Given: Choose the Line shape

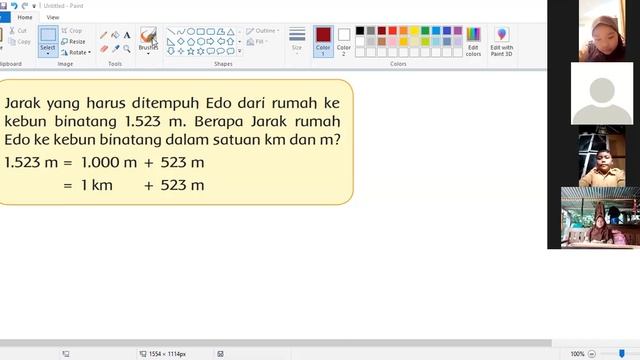Looking at the screenshot, I should pos(171,31).
